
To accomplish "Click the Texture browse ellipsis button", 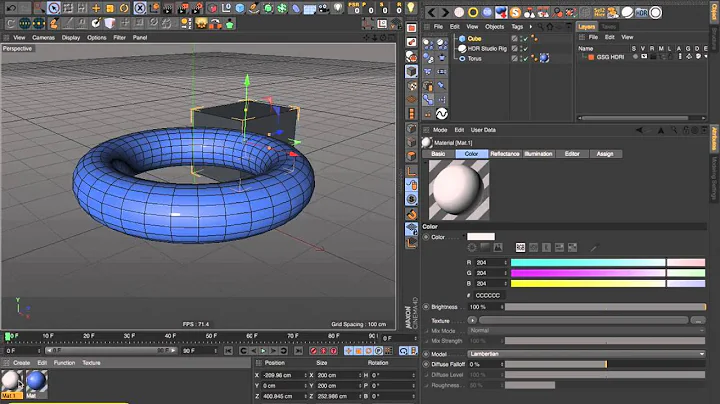I will [698, 320].
